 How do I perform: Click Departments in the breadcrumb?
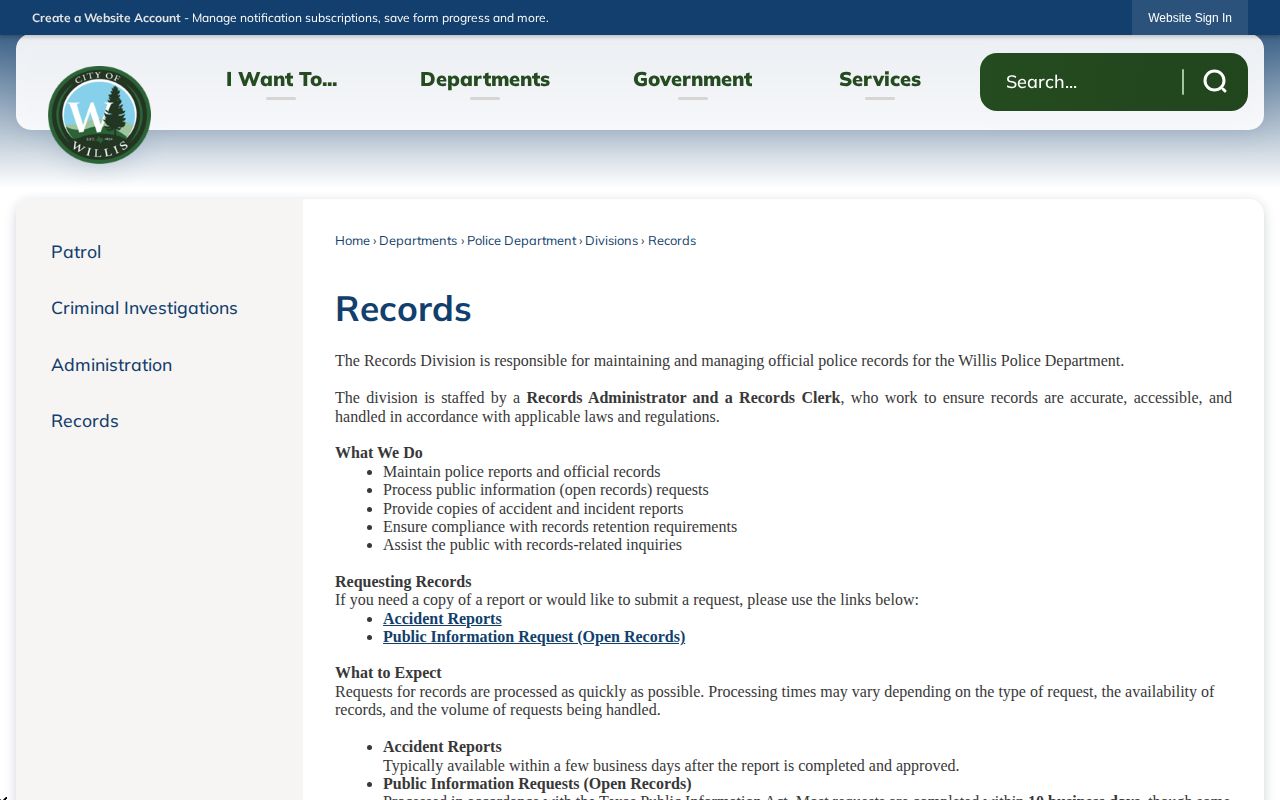418,241
